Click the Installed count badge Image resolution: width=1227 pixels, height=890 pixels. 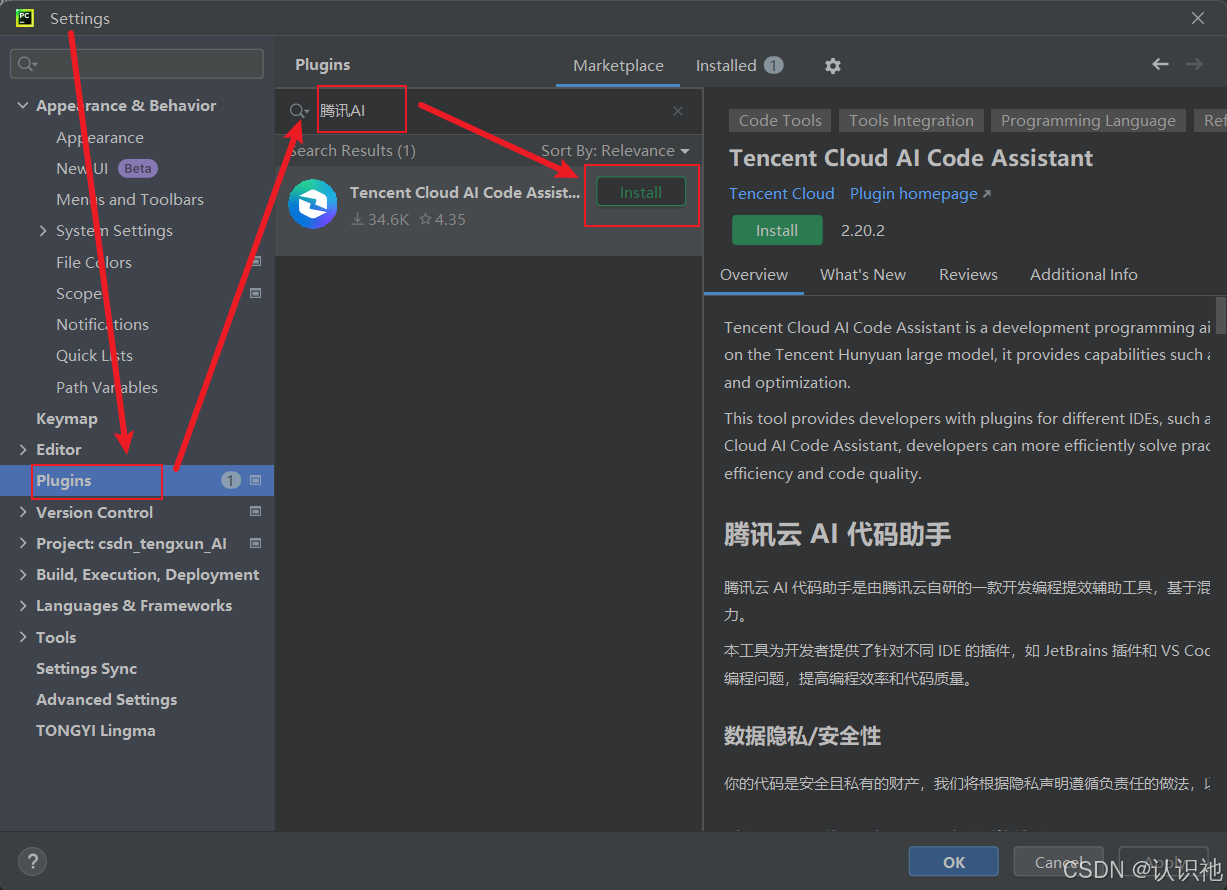pyautogui.click(x=774, y=65)
